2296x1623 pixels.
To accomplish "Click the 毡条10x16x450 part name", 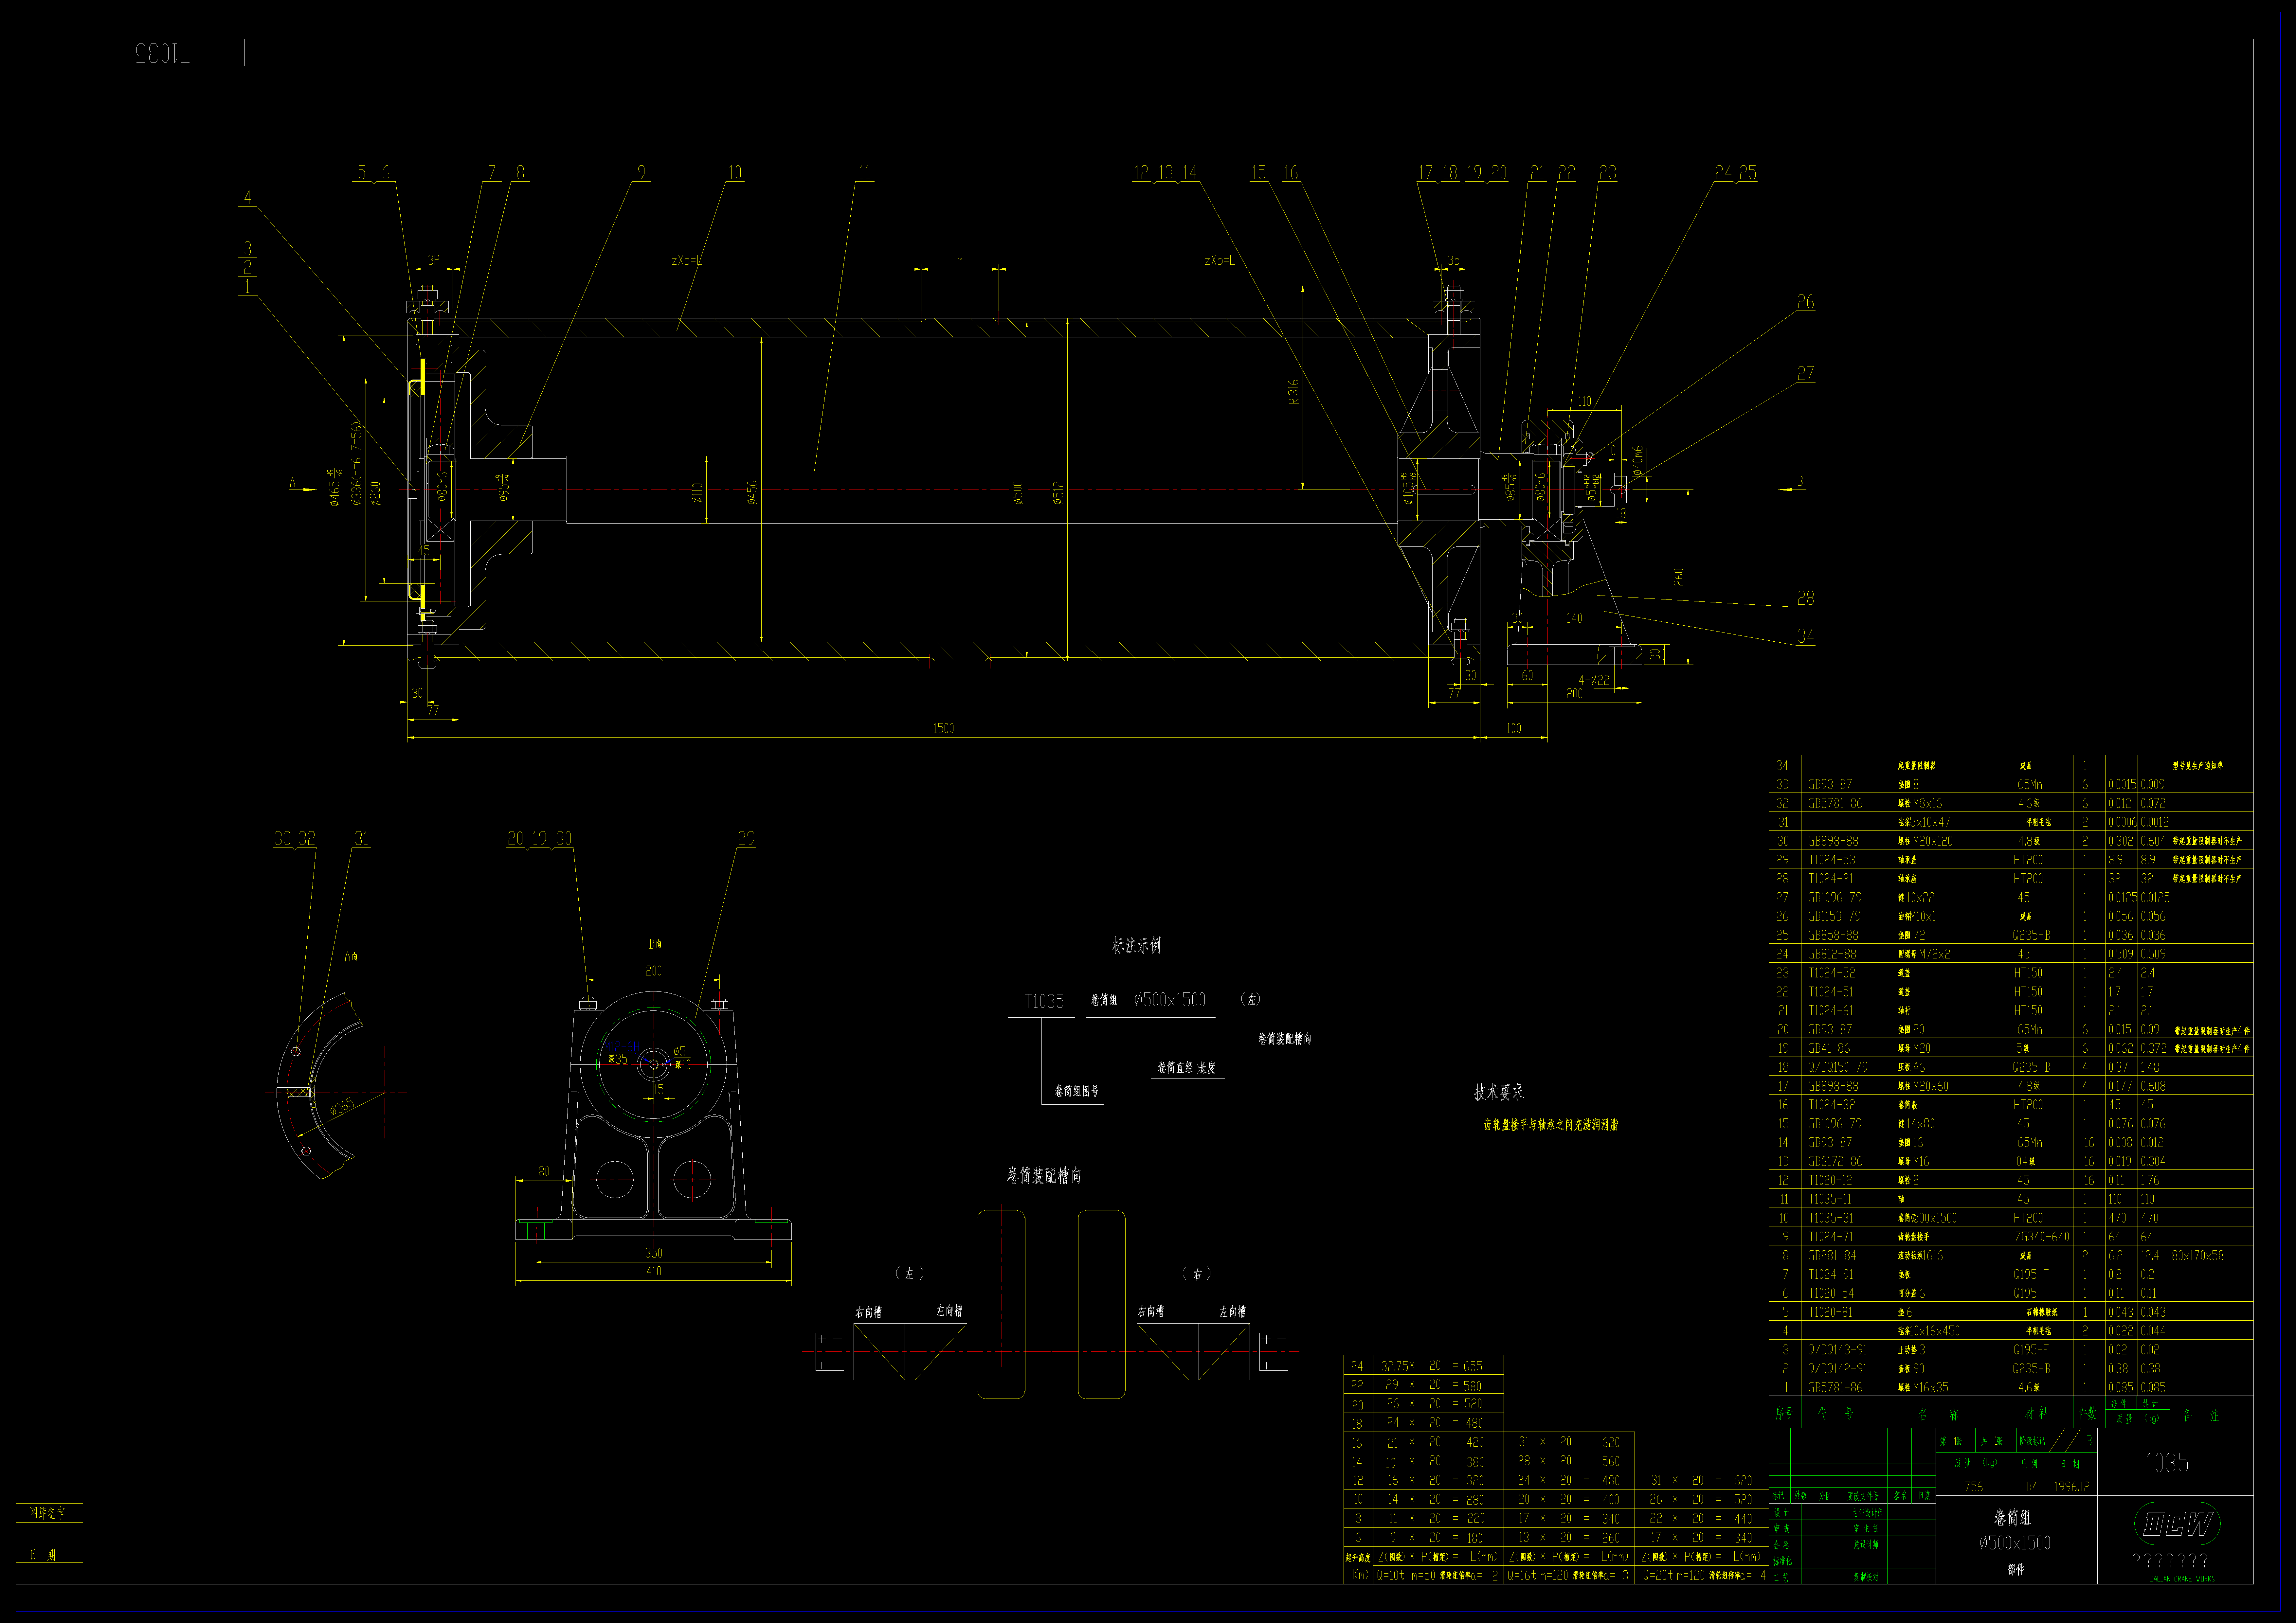I will 1929,1331.
